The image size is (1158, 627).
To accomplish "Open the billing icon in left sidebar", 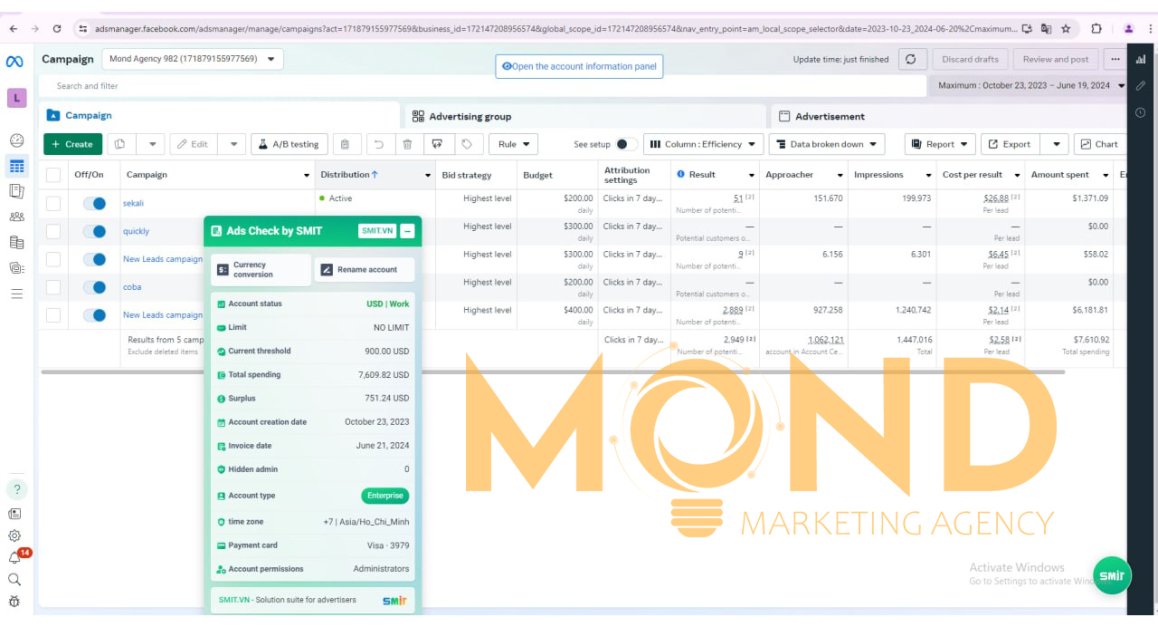I will pyautogui.click(x=16, y=242).
